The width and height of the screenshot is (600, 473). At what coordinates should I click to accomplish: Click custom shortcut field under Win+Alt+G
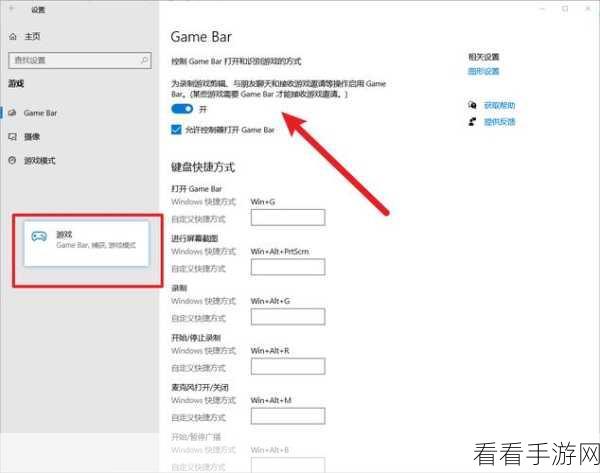click(288, 316)
